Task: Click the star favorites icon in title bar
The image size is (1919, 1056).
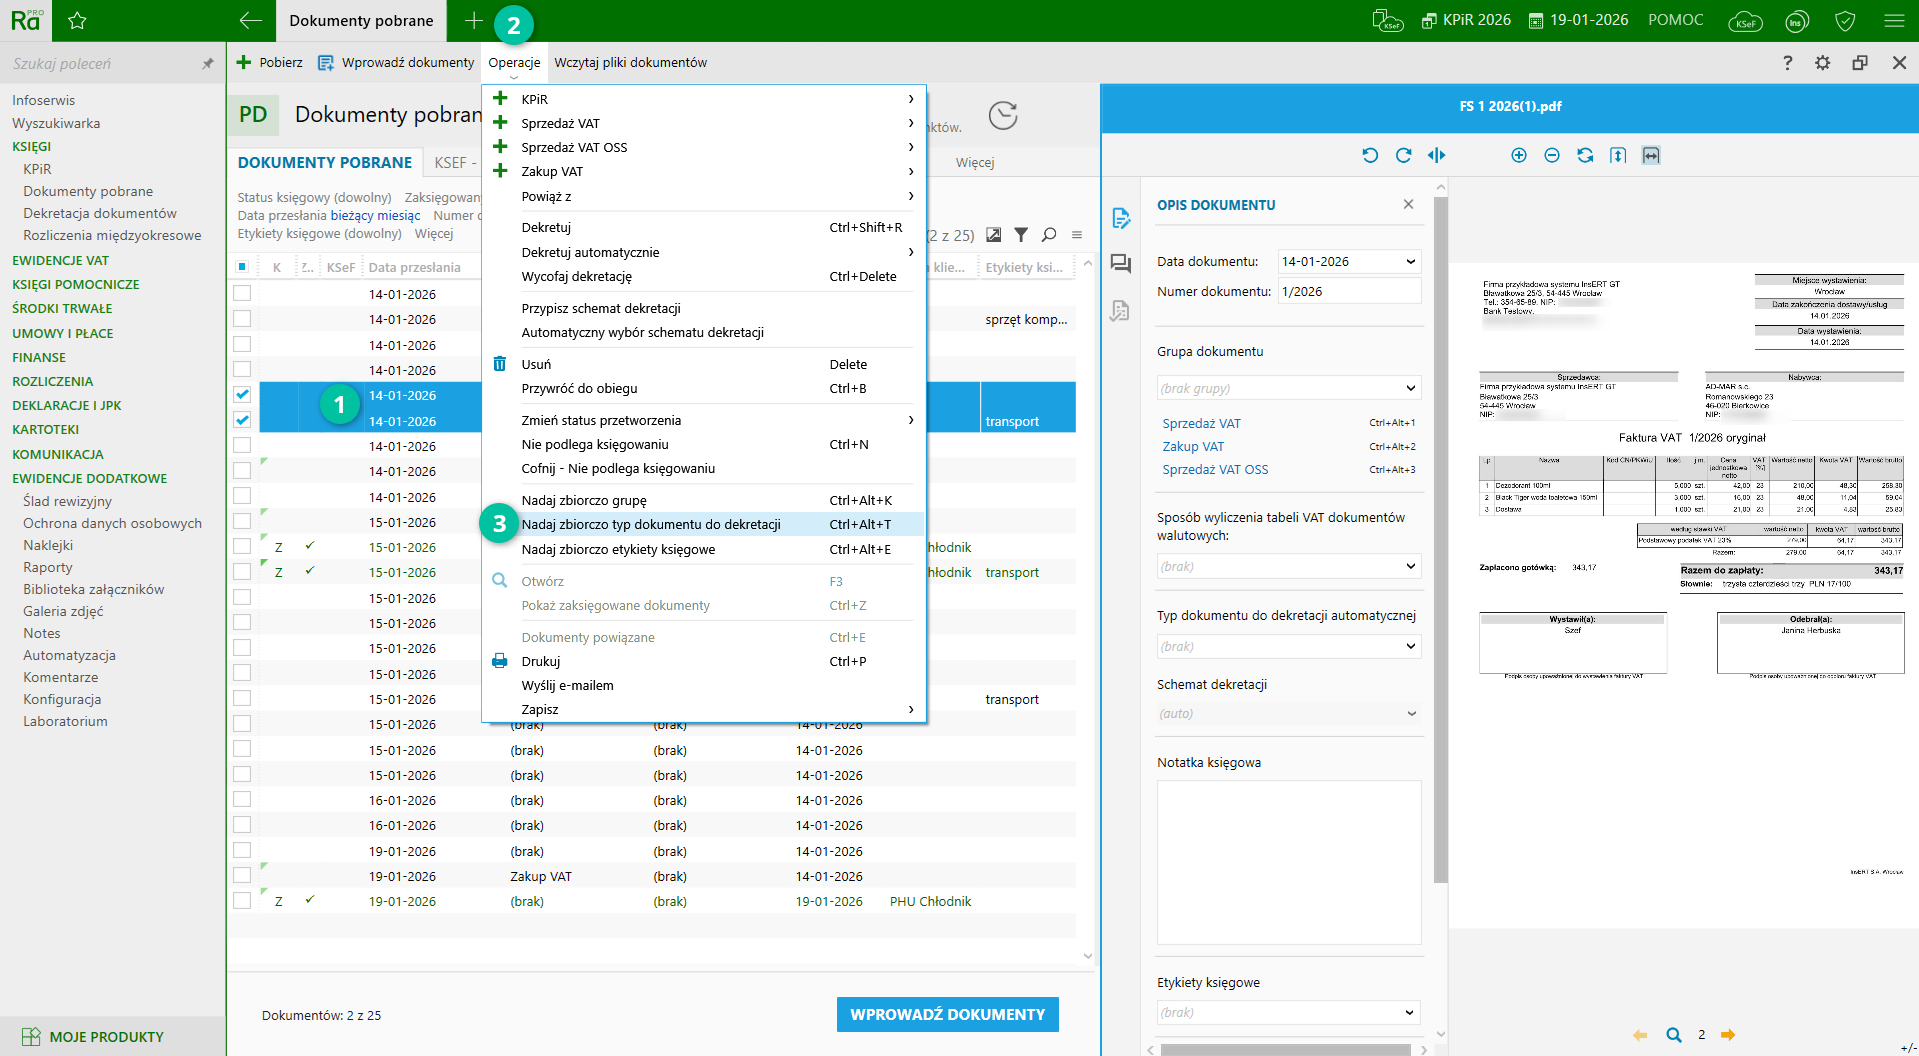Action: tap(77, 21)
